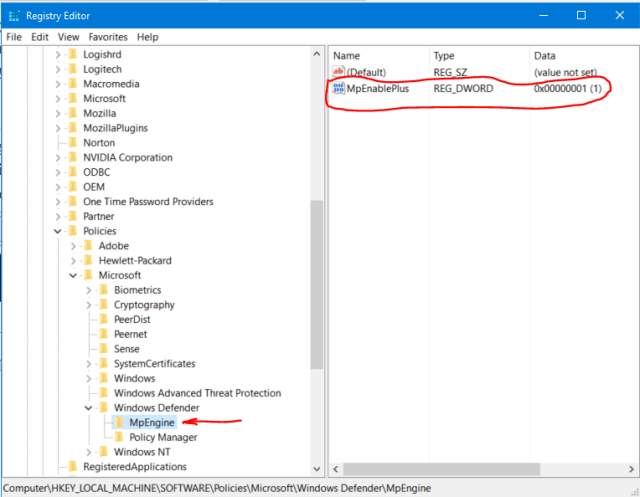Click the Registry Editor app icon in title bar
This screenshot has height=497, width=640.
(14, 16)
